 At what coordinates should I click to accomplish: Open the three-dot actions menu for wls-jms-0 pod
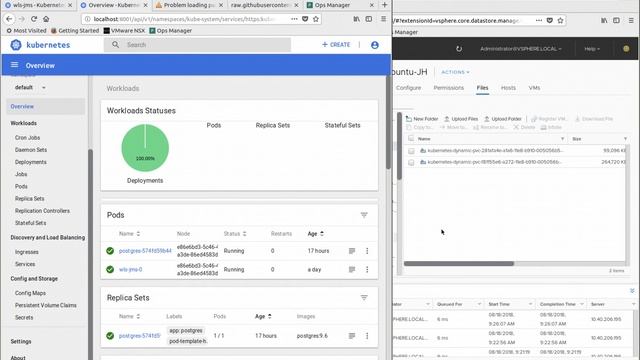point(367,269)
